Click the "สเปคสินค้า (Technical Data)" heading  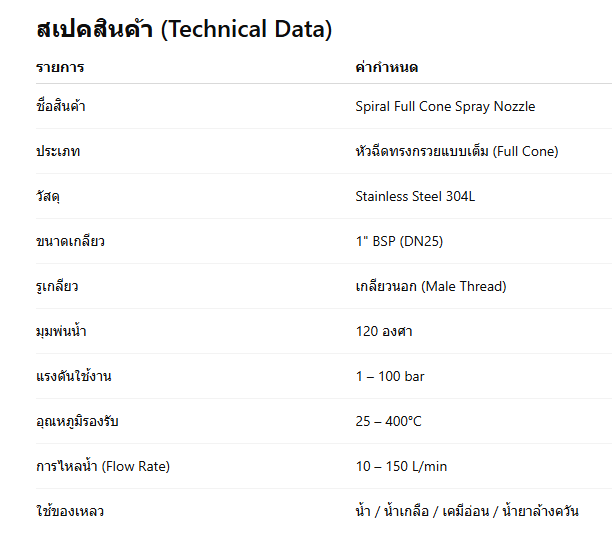pos(183,30)
